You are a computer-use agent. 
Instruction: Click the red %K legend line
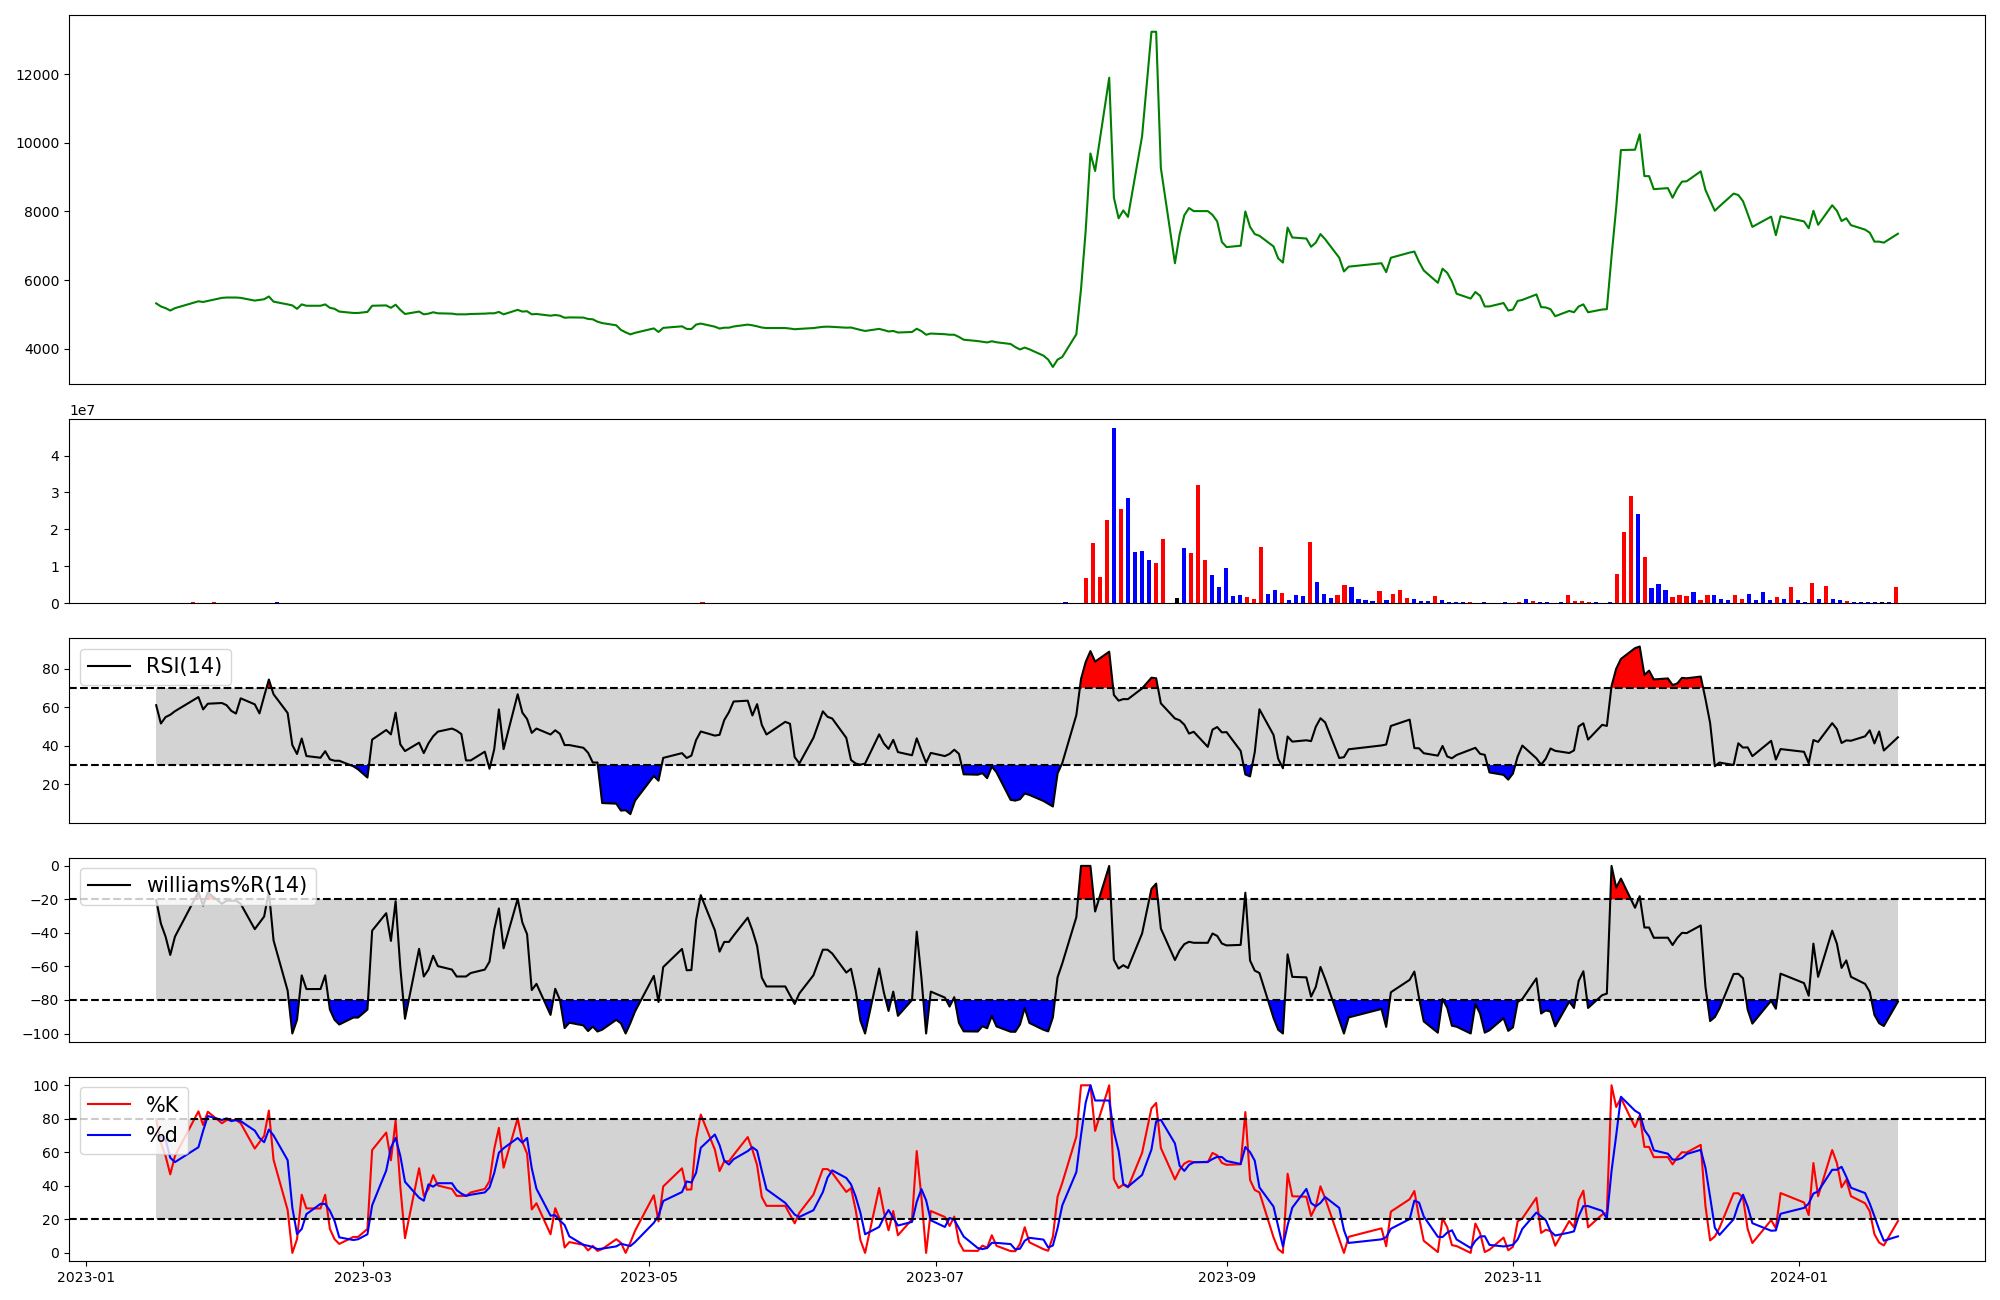pos(109,1105)
